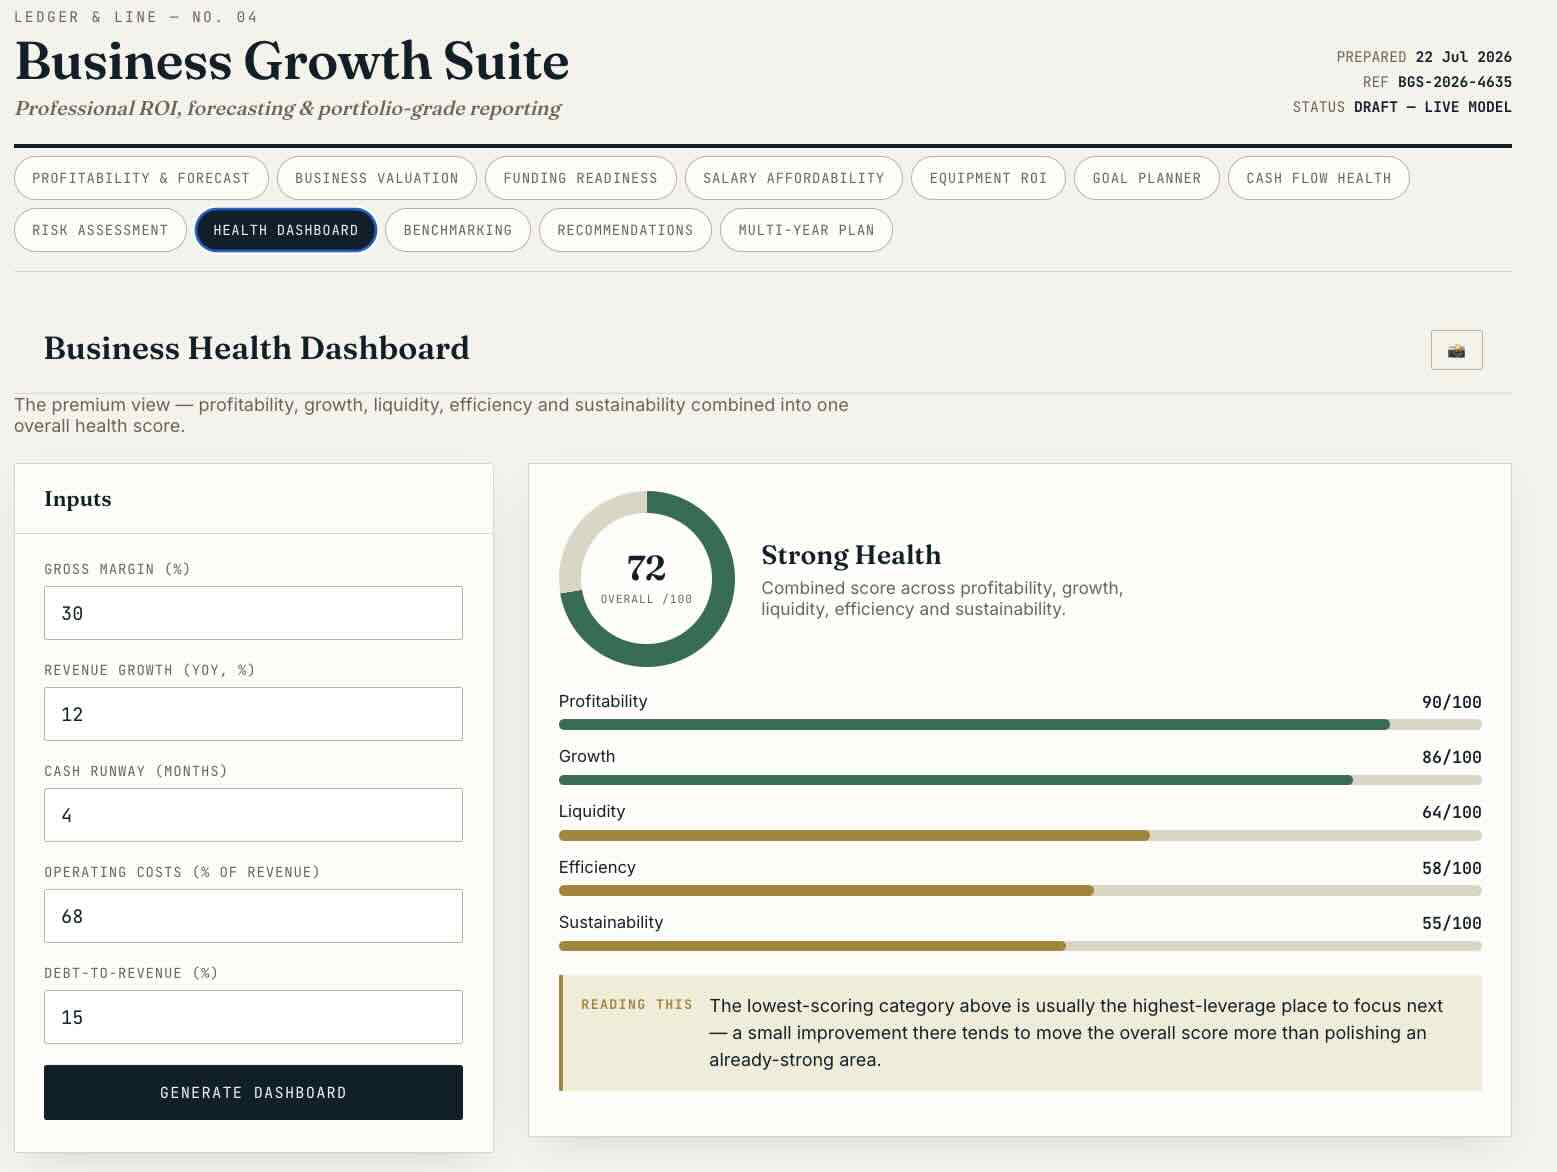Viewport: 1557px width, 1172px height.
Task: Select the Funding Readiness tab
Action: (580, 178)
